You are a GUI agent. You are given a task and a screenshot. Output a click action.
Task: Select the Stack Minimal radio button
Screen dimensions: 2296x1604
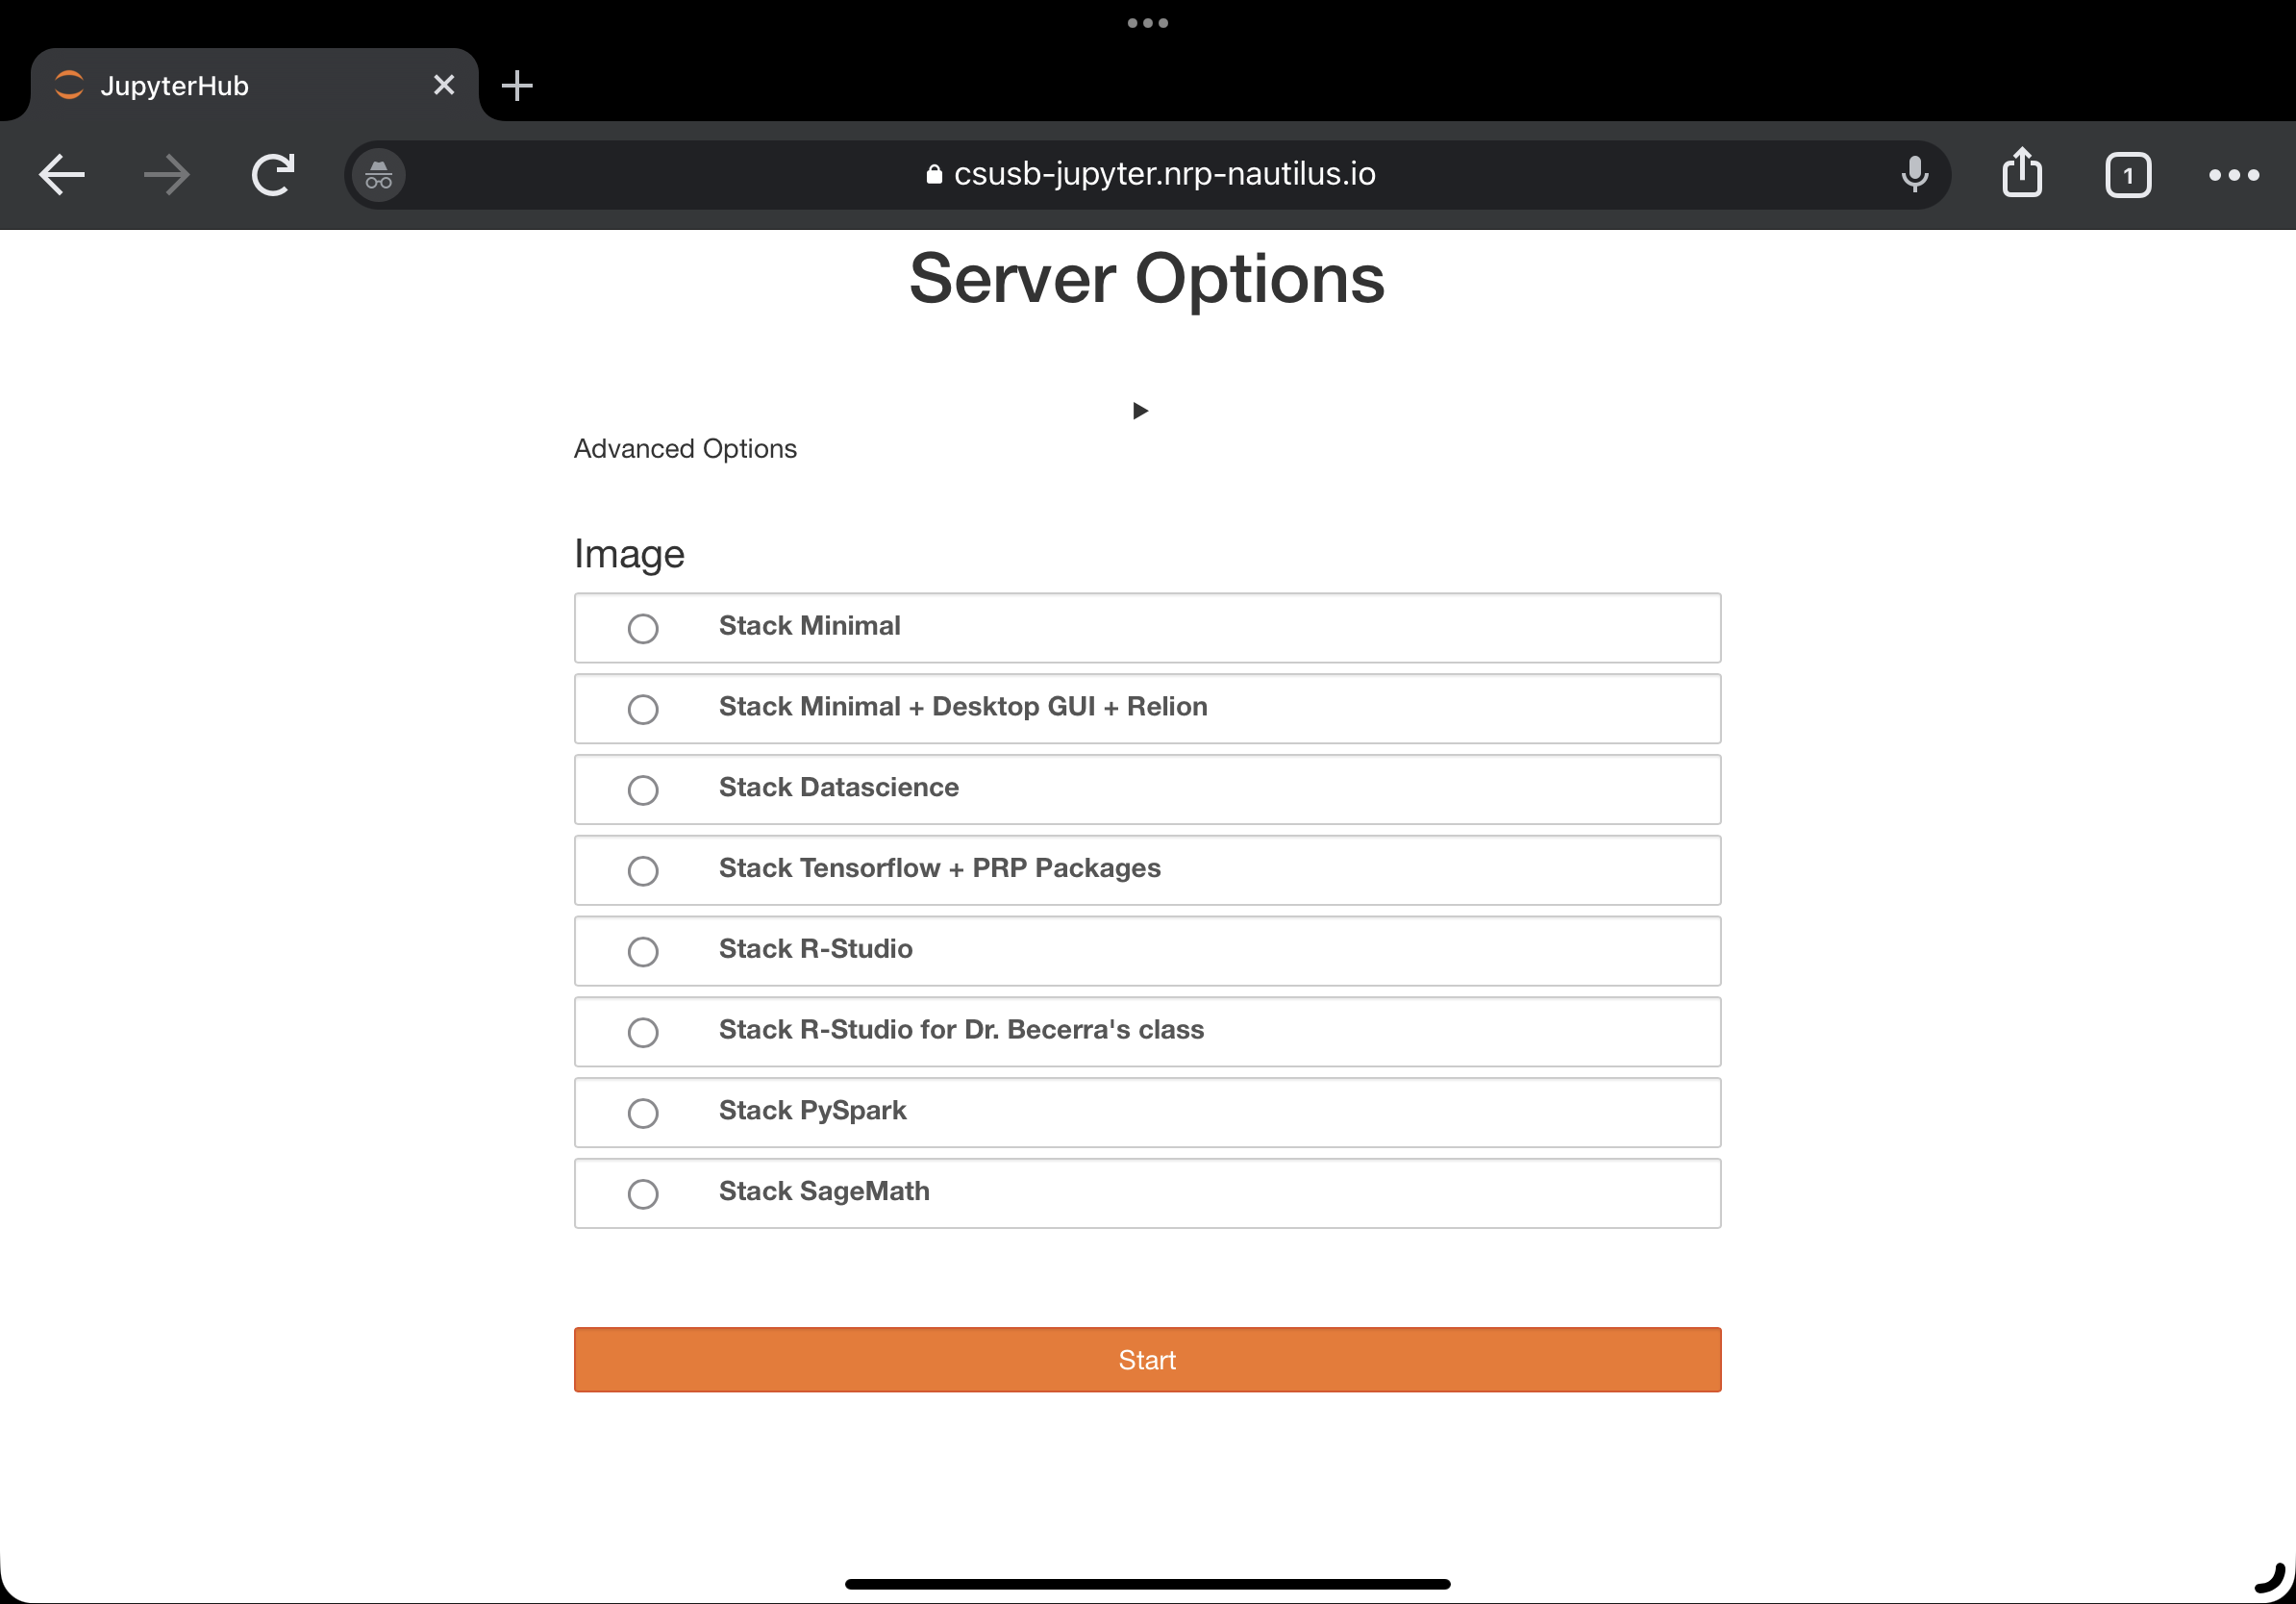coord(643,629)
